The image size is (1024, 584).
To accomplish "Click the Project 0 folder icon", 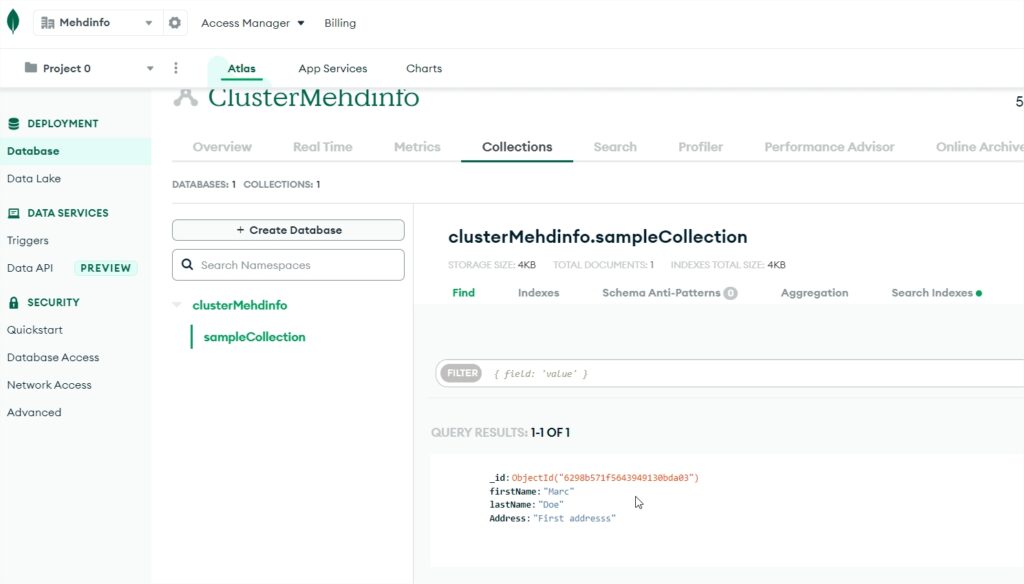I will coord(31,67).
